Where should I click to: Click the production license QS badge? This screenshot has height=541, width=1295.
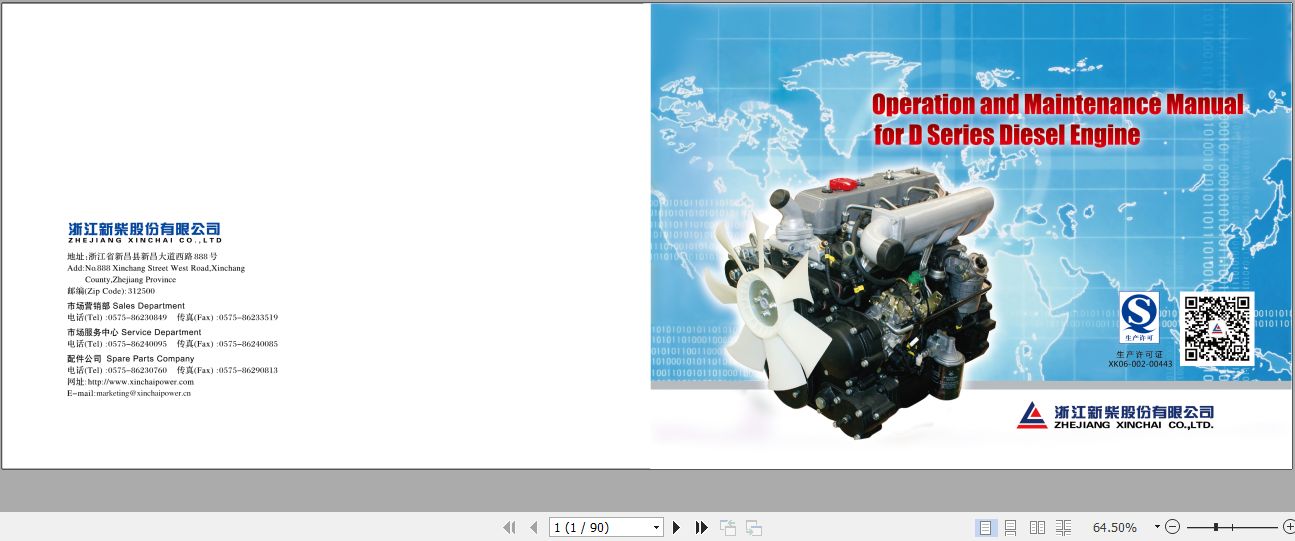1139,318
